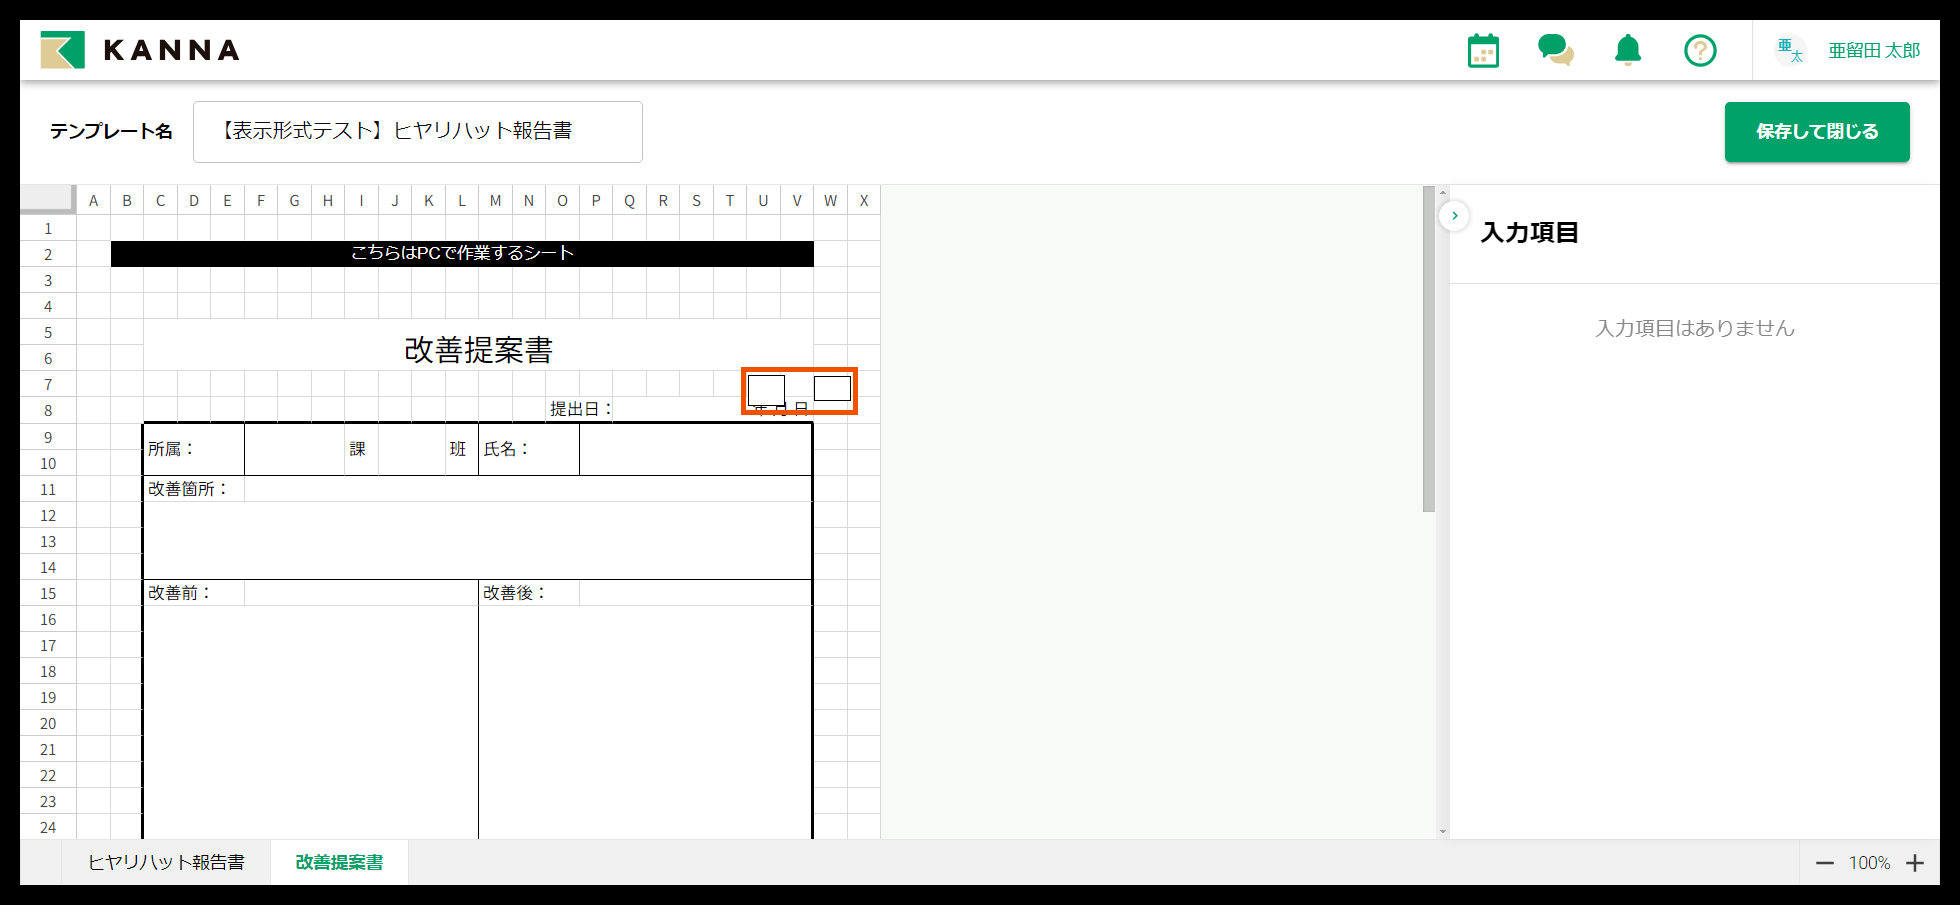Click the 保存して閉じる button
Image resolution: width=1960 pixels, height=905 pixels.
(x=1816, y=131)
